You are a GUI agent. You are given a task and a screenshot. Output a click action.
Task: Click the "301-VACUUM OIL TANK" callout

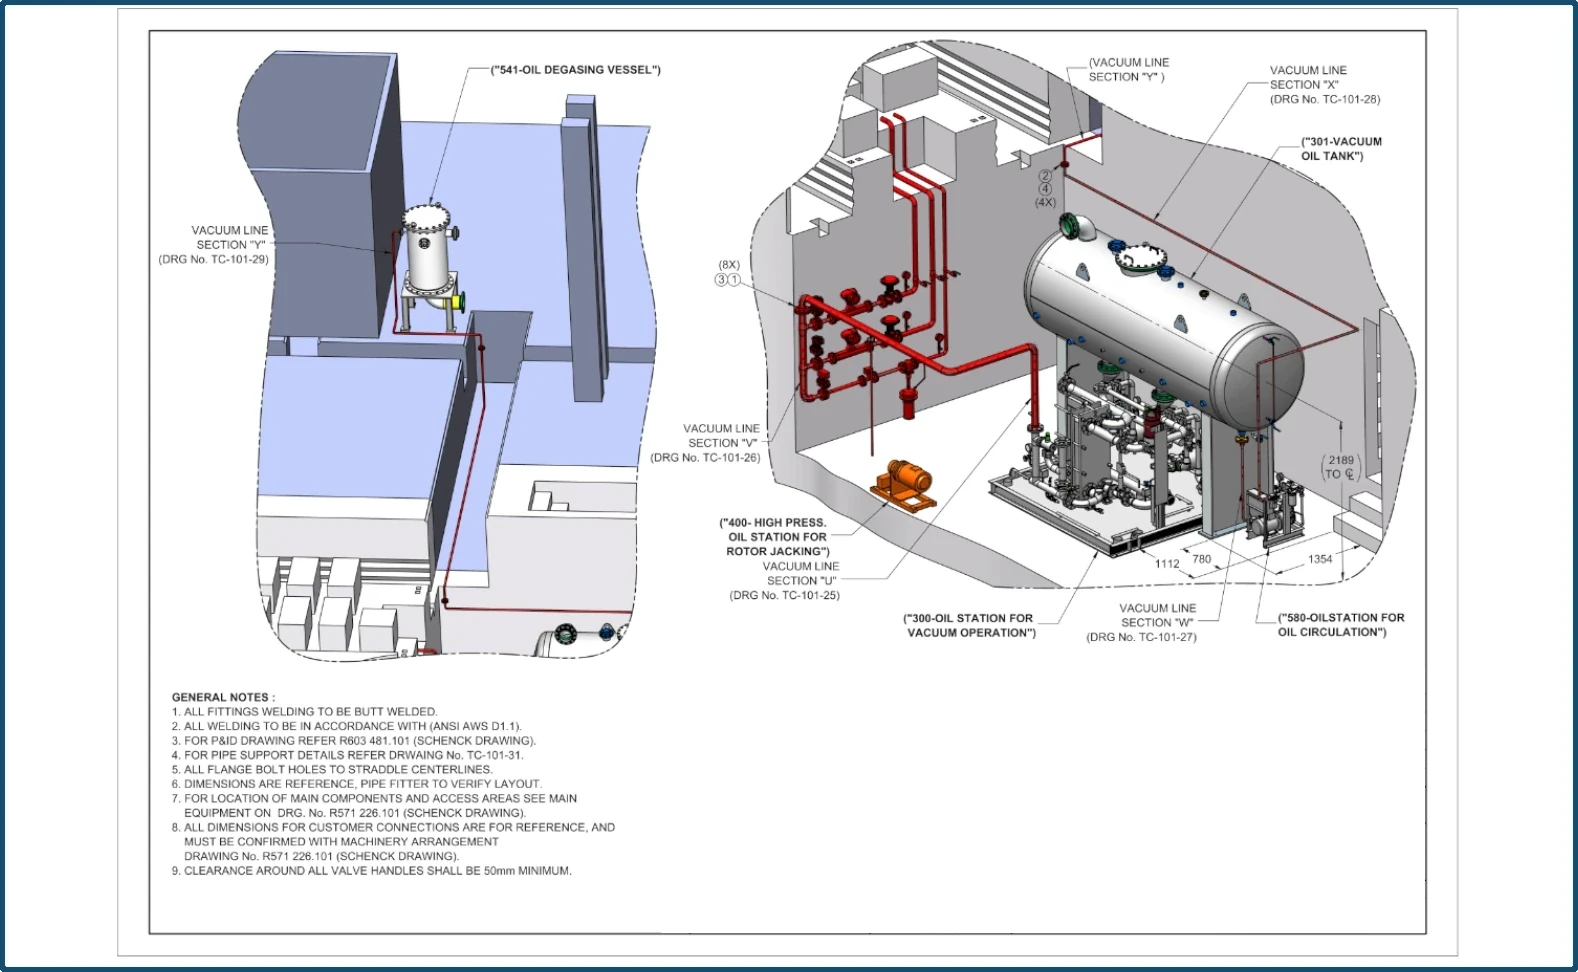tap(1341, 149)
